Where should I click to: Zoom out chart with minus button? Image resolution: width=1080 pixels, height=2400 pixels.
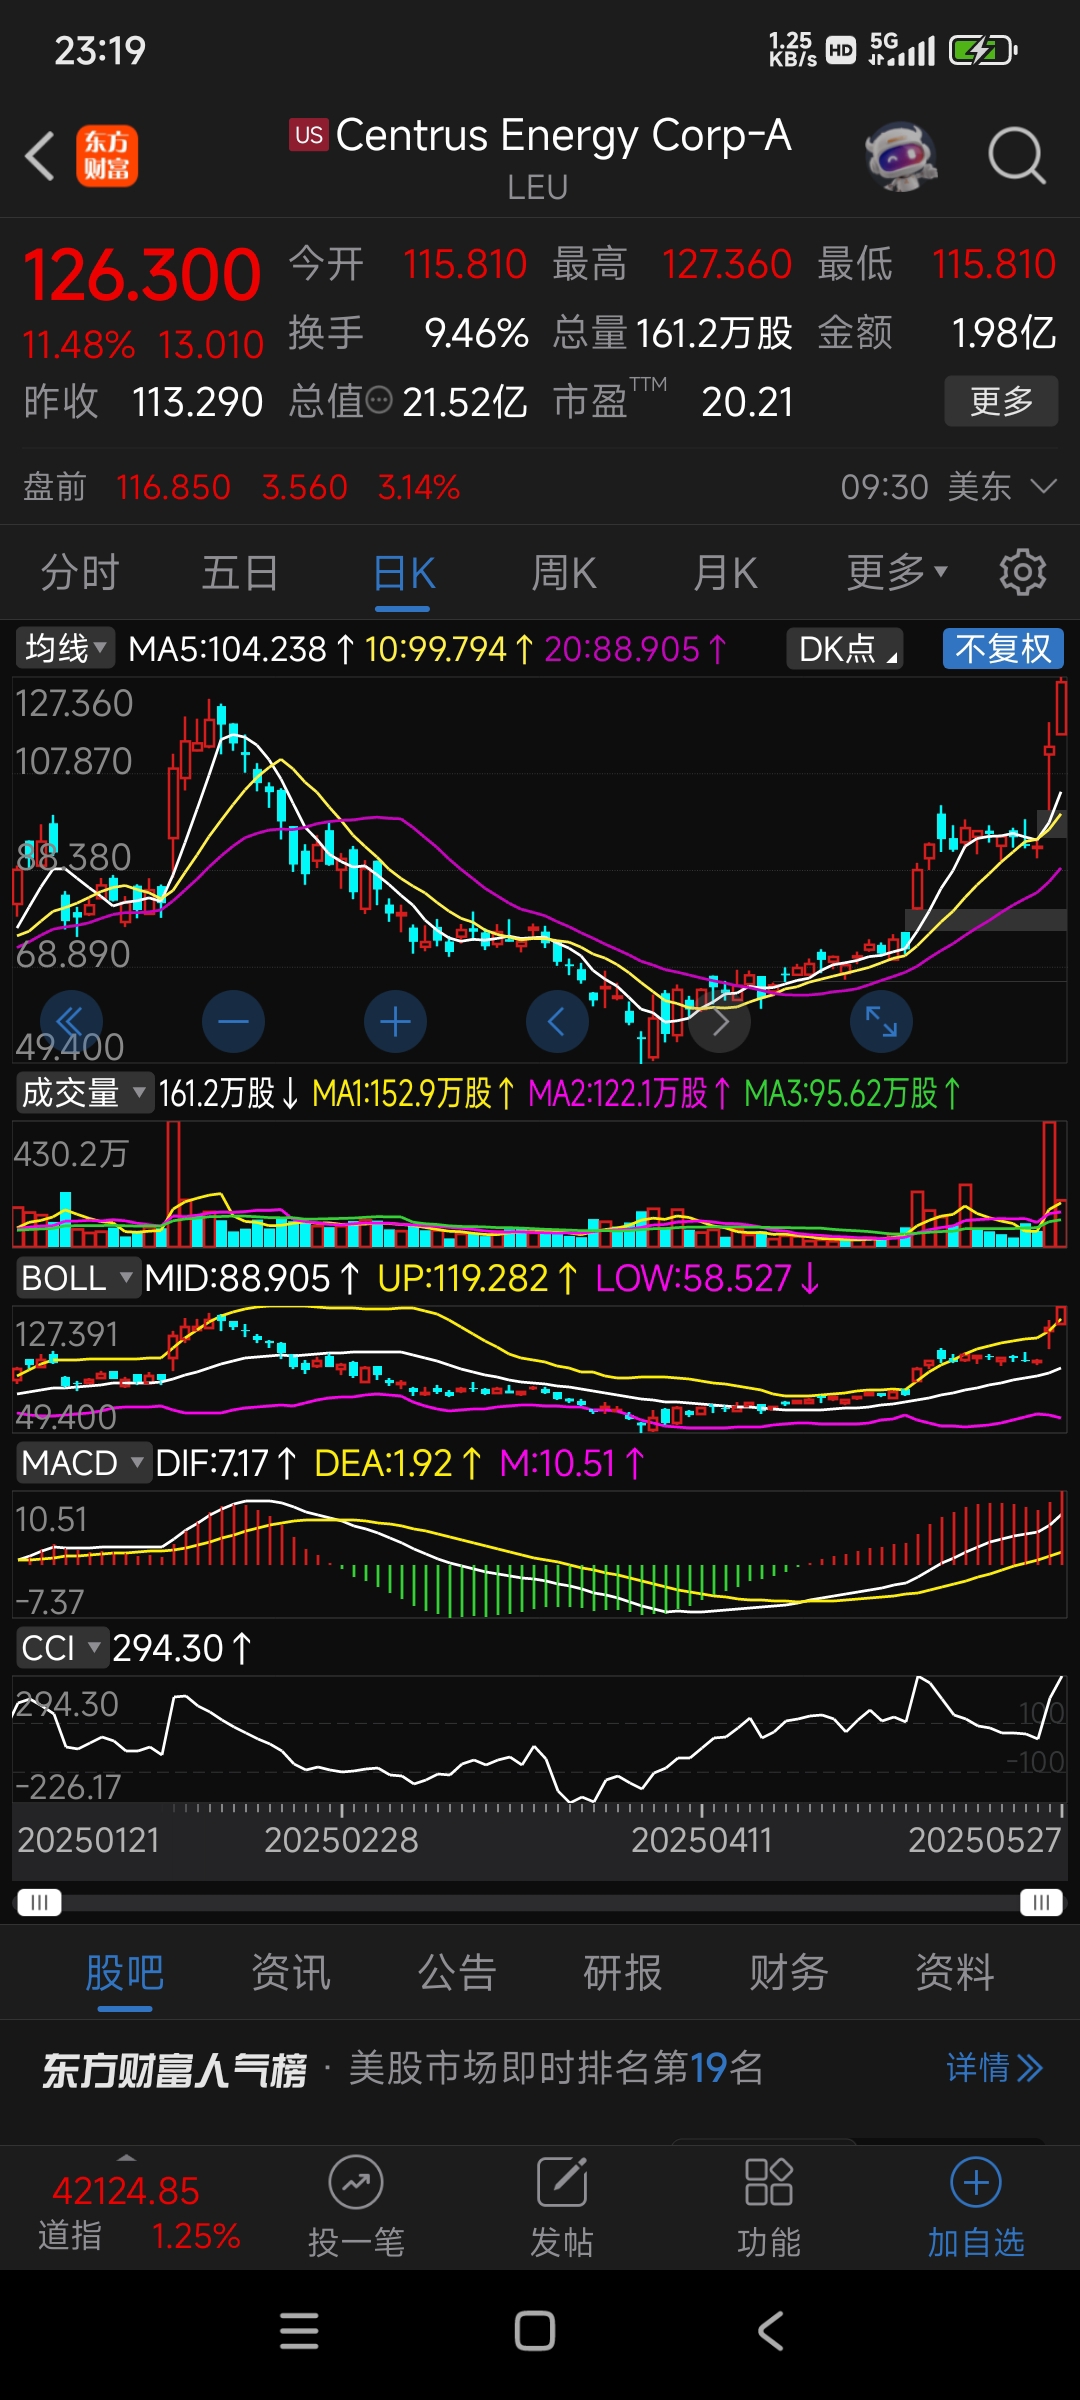(x=233, y=1022)
